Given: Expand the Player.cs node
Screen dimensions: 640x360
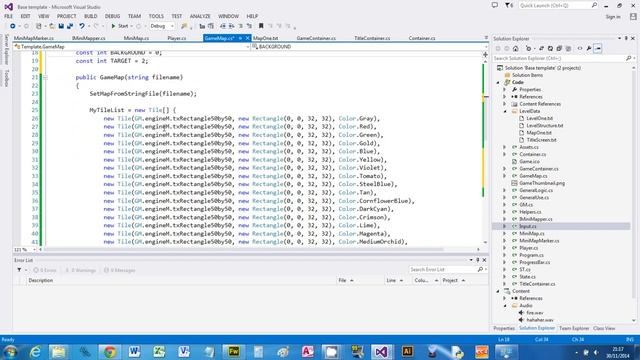Looking at the screenshot, I should pos(505,248).
